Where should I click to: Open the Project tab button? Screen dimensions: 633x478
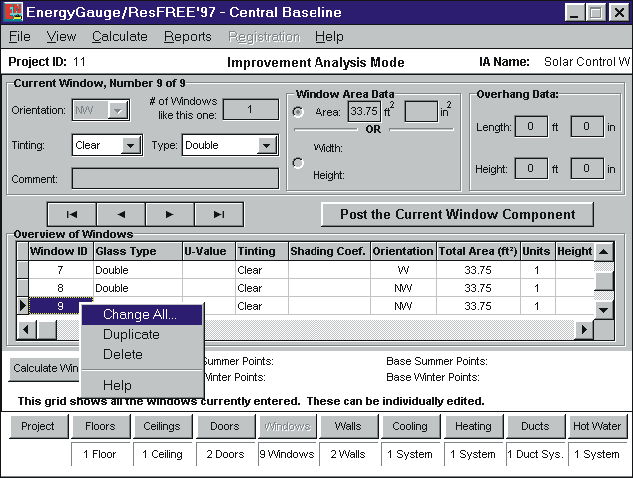click(38, 426)
